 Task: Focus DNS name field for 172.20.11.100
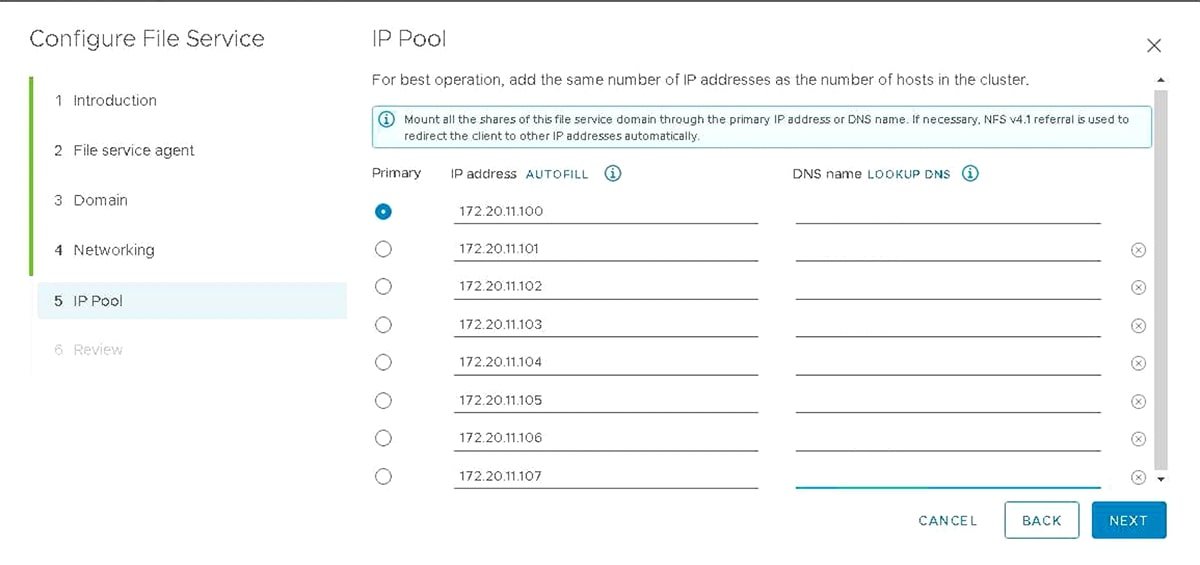click(x=947, y=211)
